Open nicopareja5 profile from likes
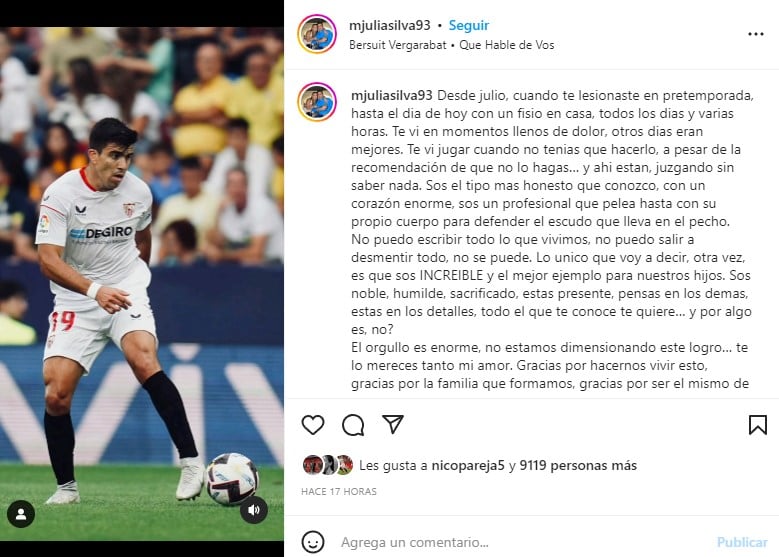779x557 pixels. tap(468, 466)
